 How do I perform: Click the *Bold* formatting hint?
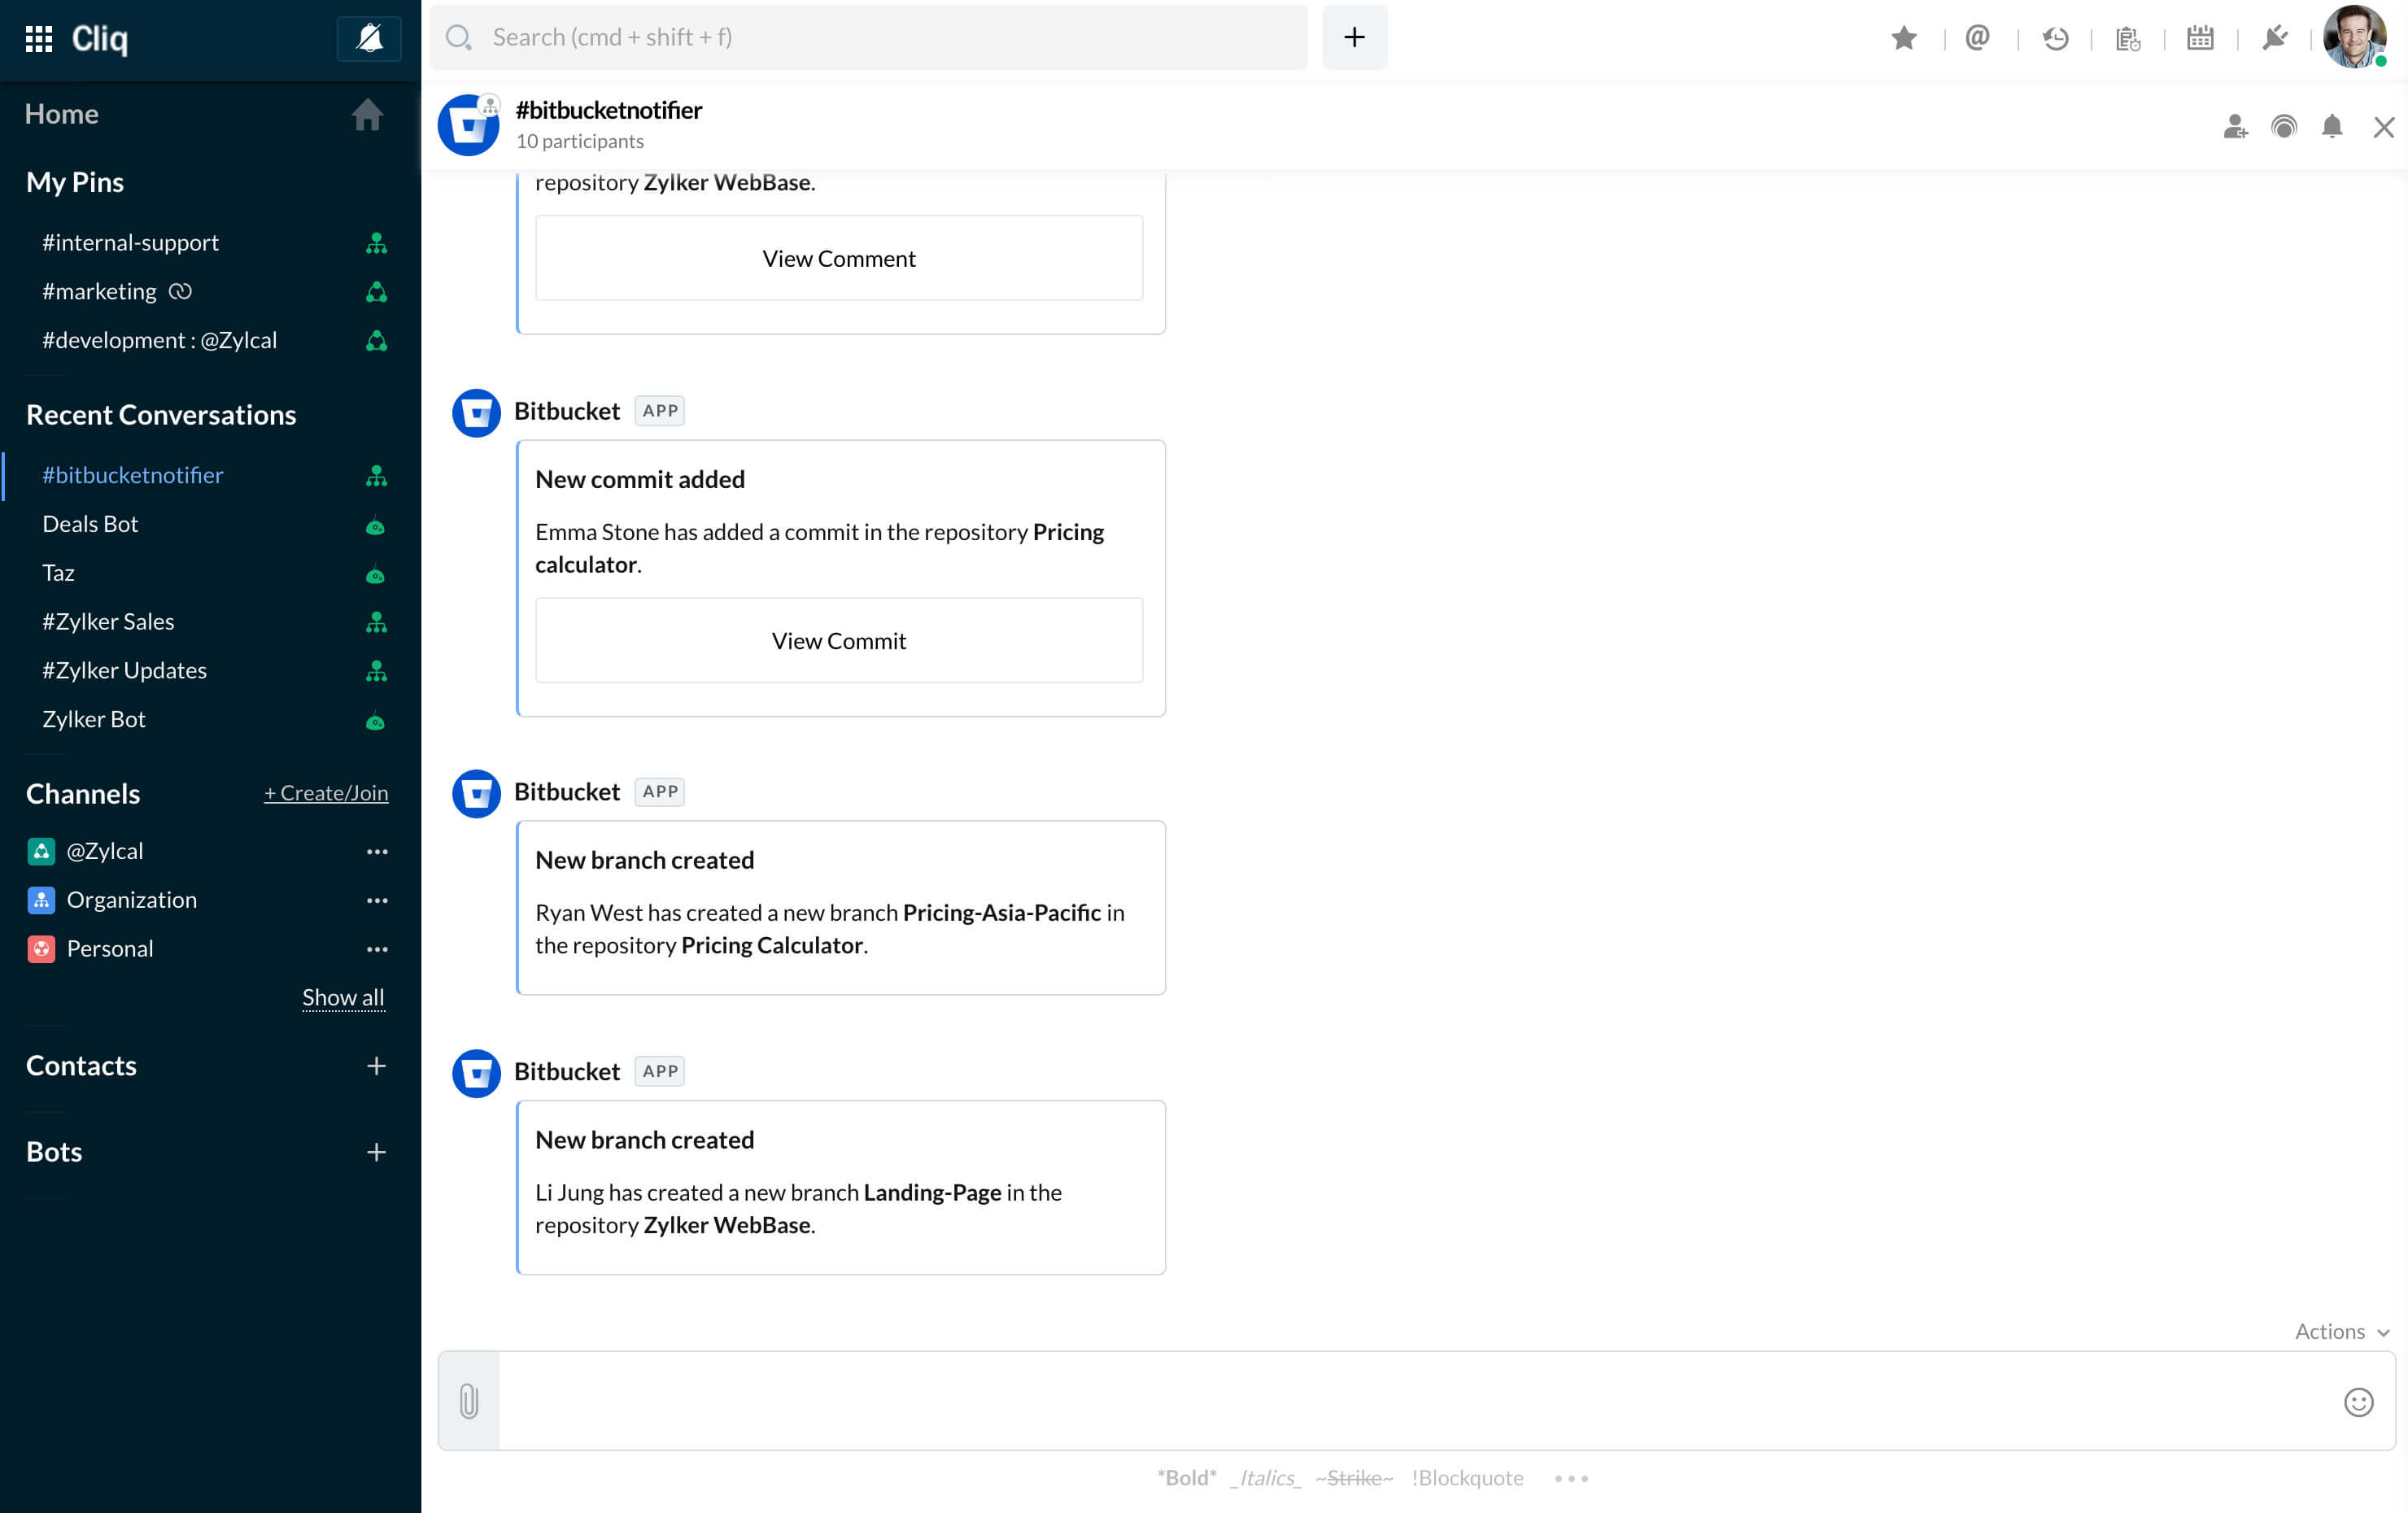[x=1187, y=1478]
